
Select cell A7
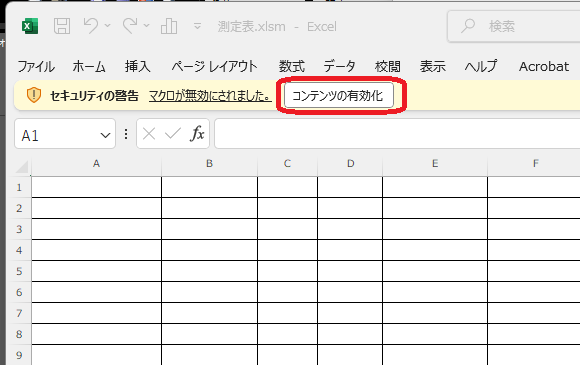point(97,313)
